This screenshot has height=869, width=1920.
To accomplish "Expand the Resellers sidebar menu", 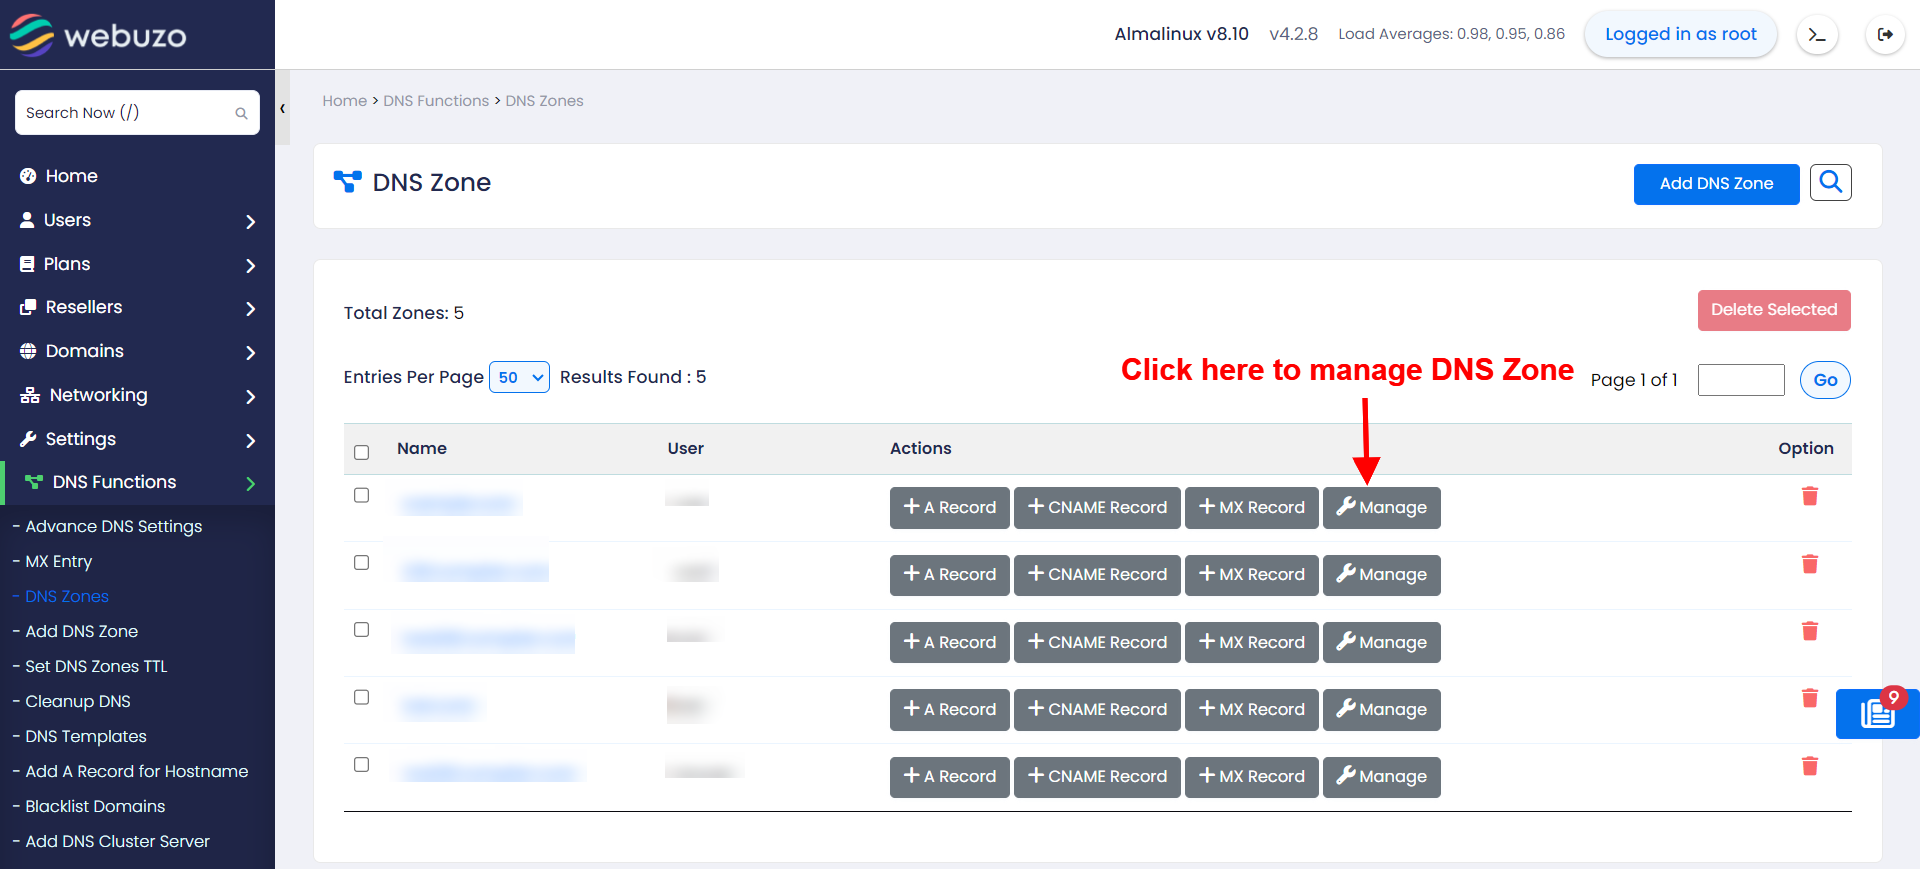I will [x=137, y=307].
